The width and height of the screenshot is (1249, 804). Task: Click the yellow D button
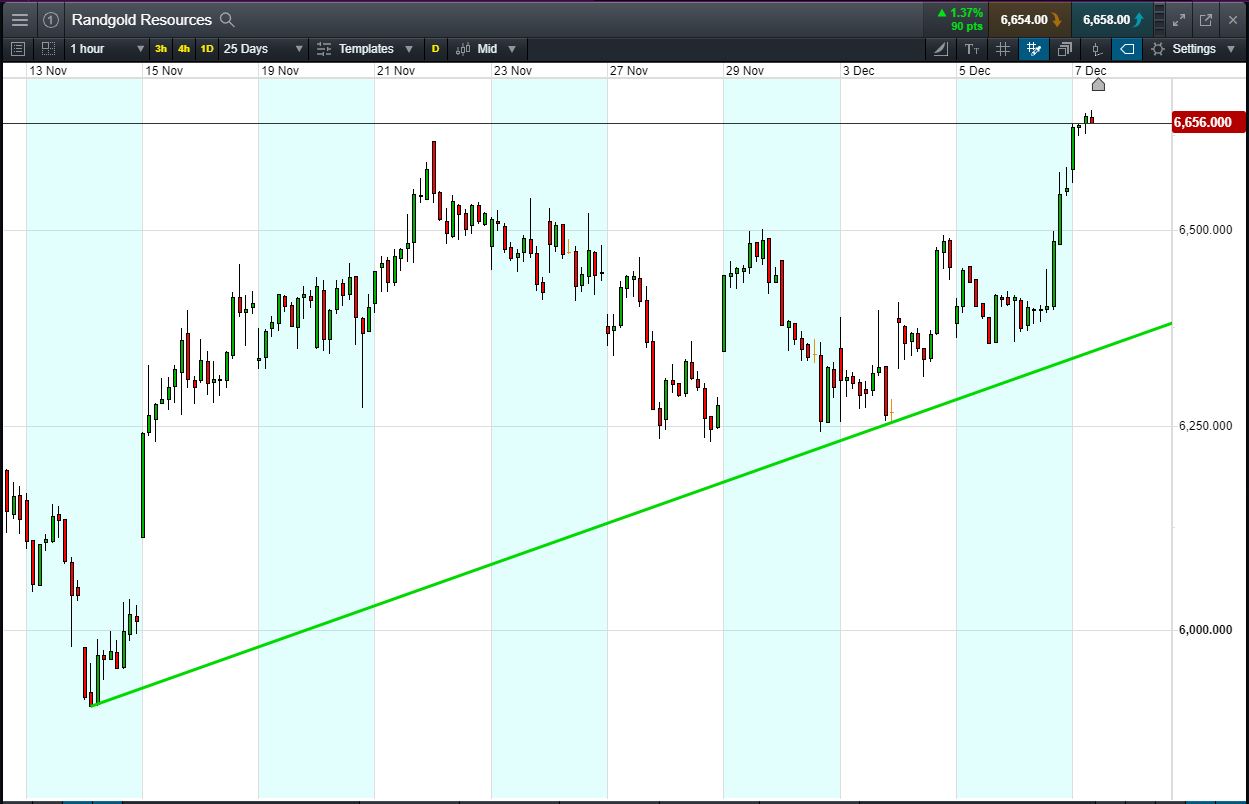(435, 48)
